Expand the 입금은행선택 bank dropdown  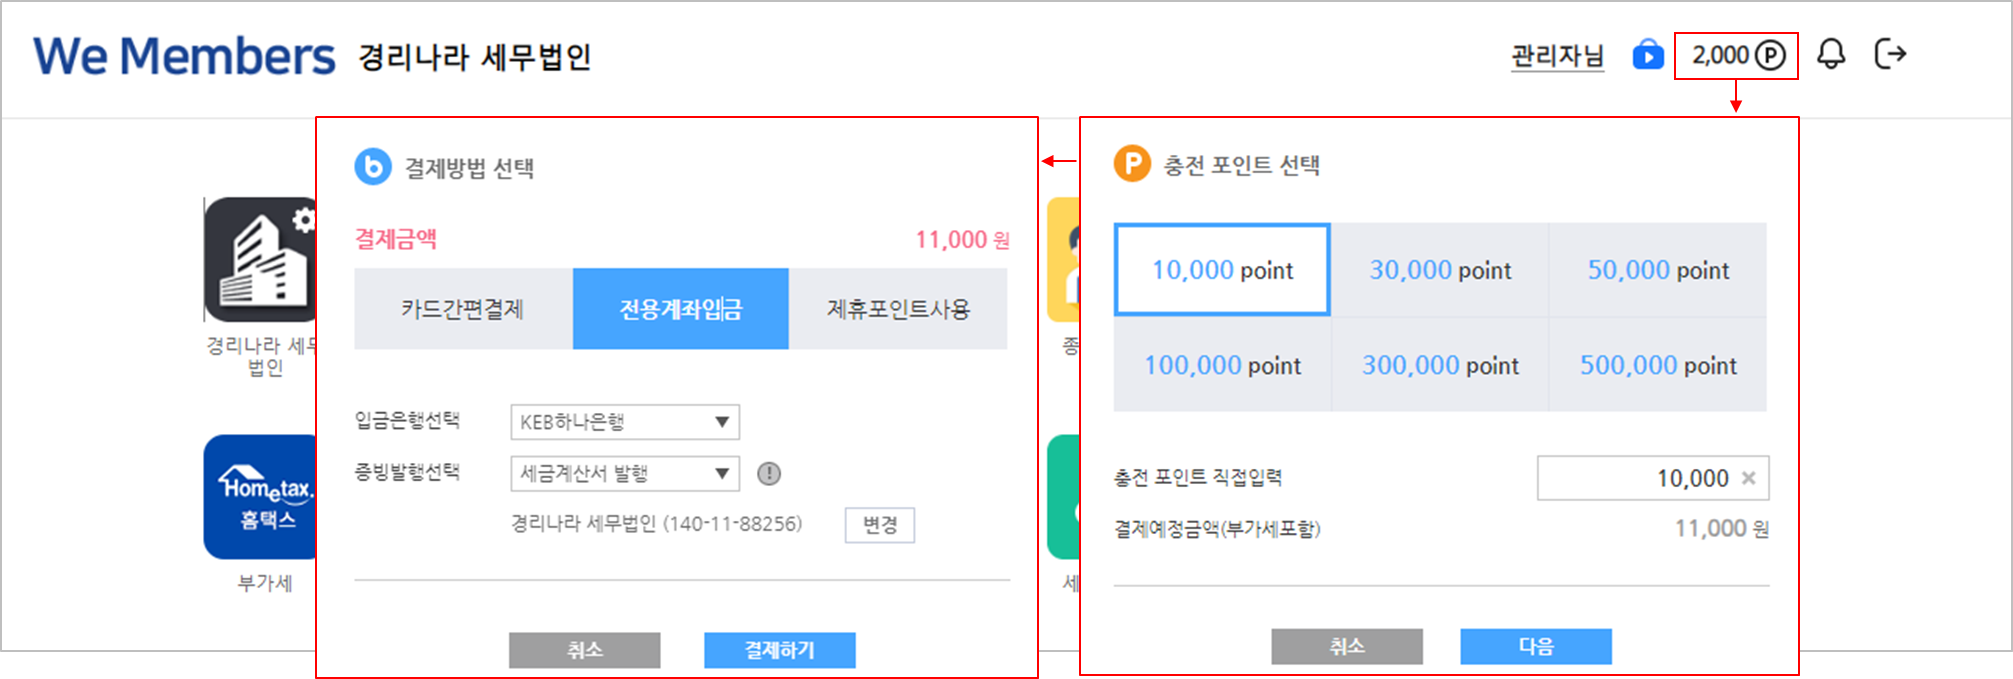tap(625, 422)
